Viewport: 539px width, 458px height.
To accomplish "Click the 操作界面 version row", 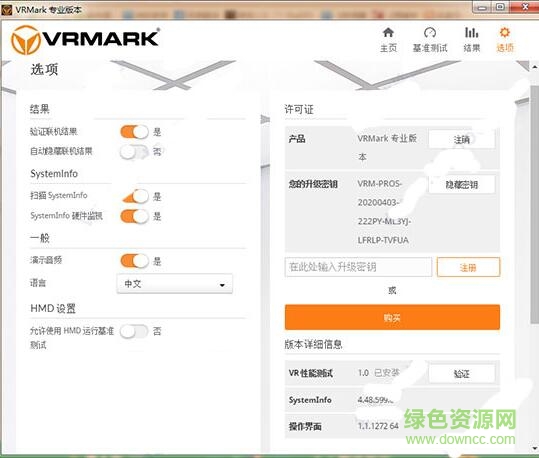I will coord(392,426).
